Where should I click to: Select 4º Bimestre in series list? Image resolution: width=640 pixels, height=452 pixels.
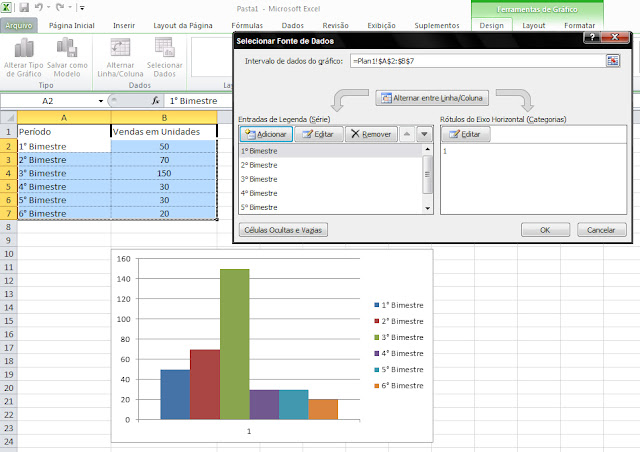tap(331, 193)
